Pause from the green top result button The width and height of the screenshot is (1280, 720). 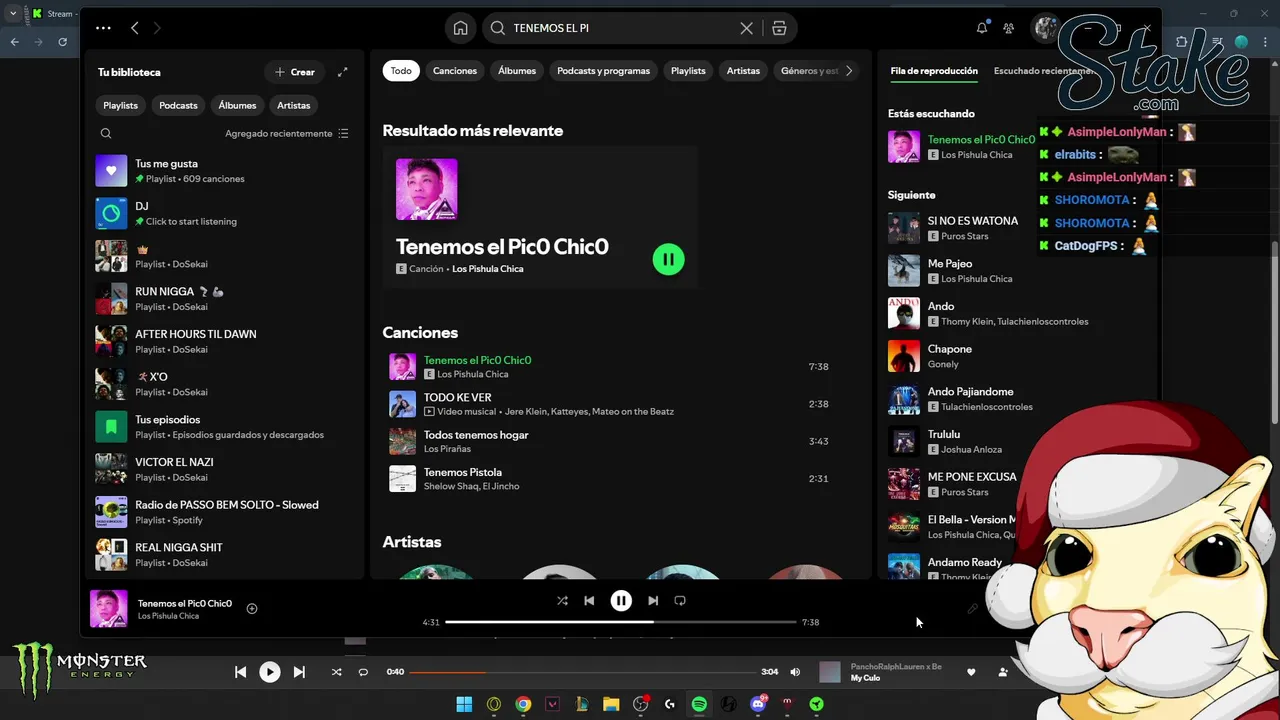click(x=669, y=259)
